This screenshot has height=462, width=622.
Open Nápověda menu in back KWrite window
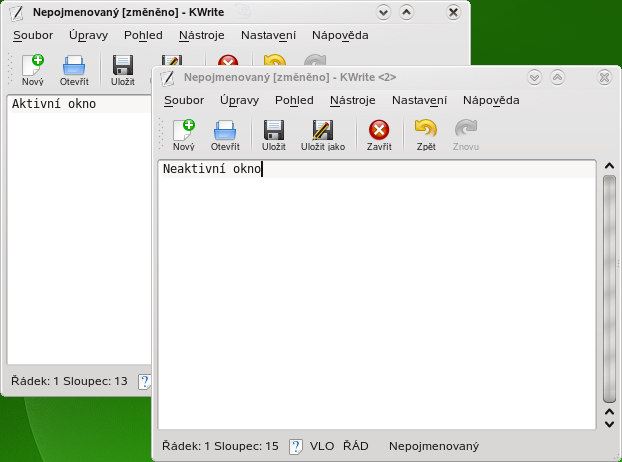tap(340, 35)
